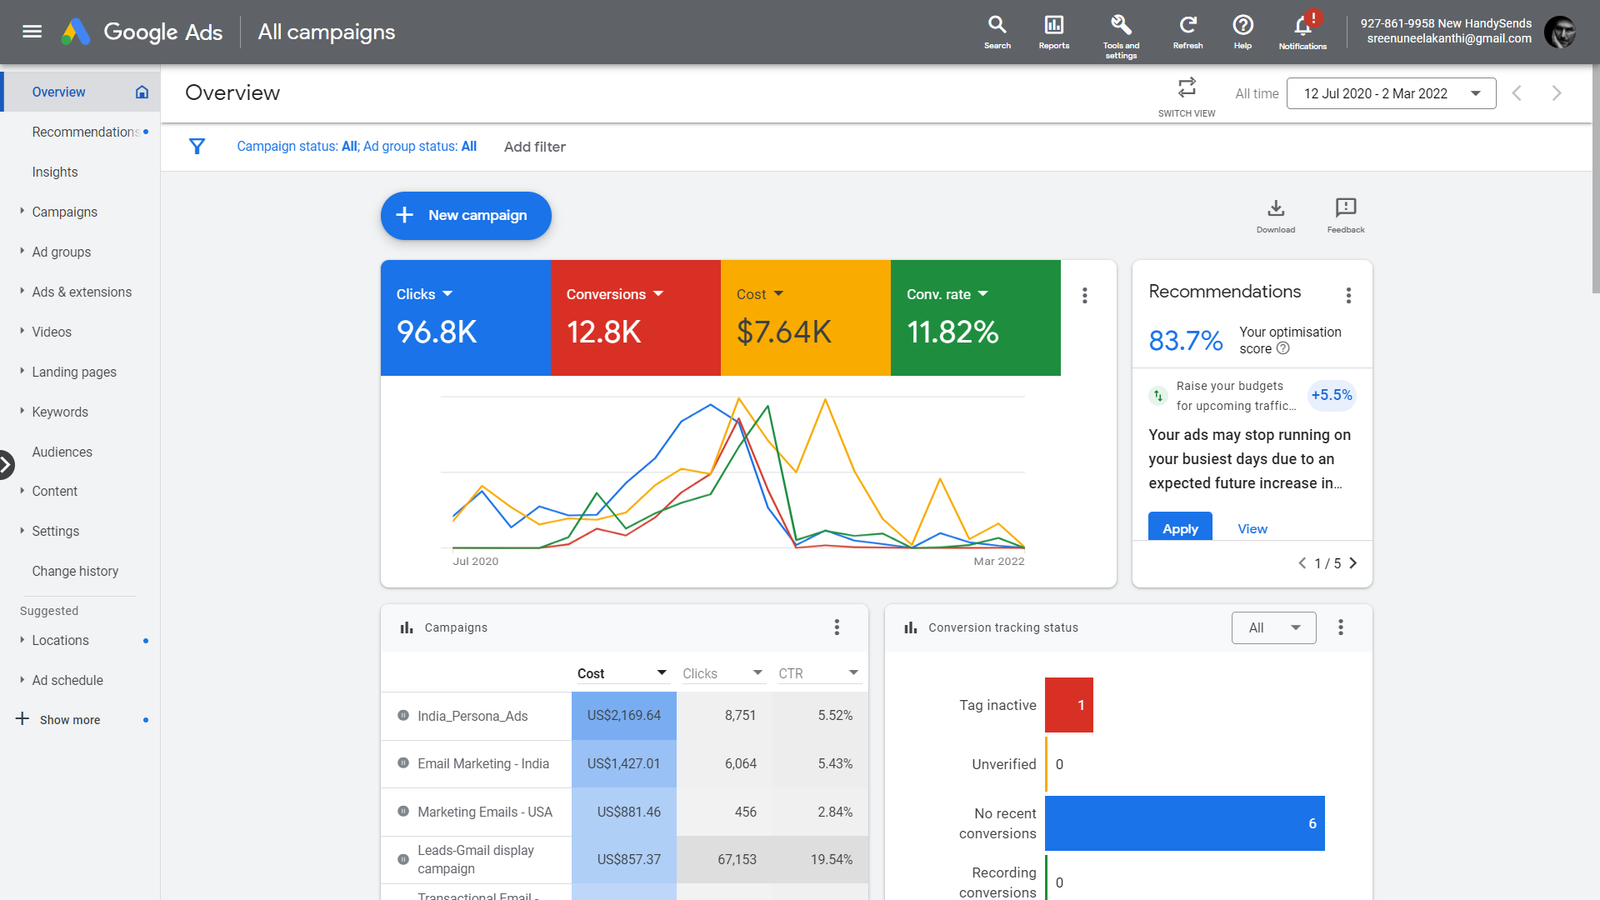Screen dimensions: 1600x900
Task: Apply the budget recommendation
Action: click(x=1180, y=528)
